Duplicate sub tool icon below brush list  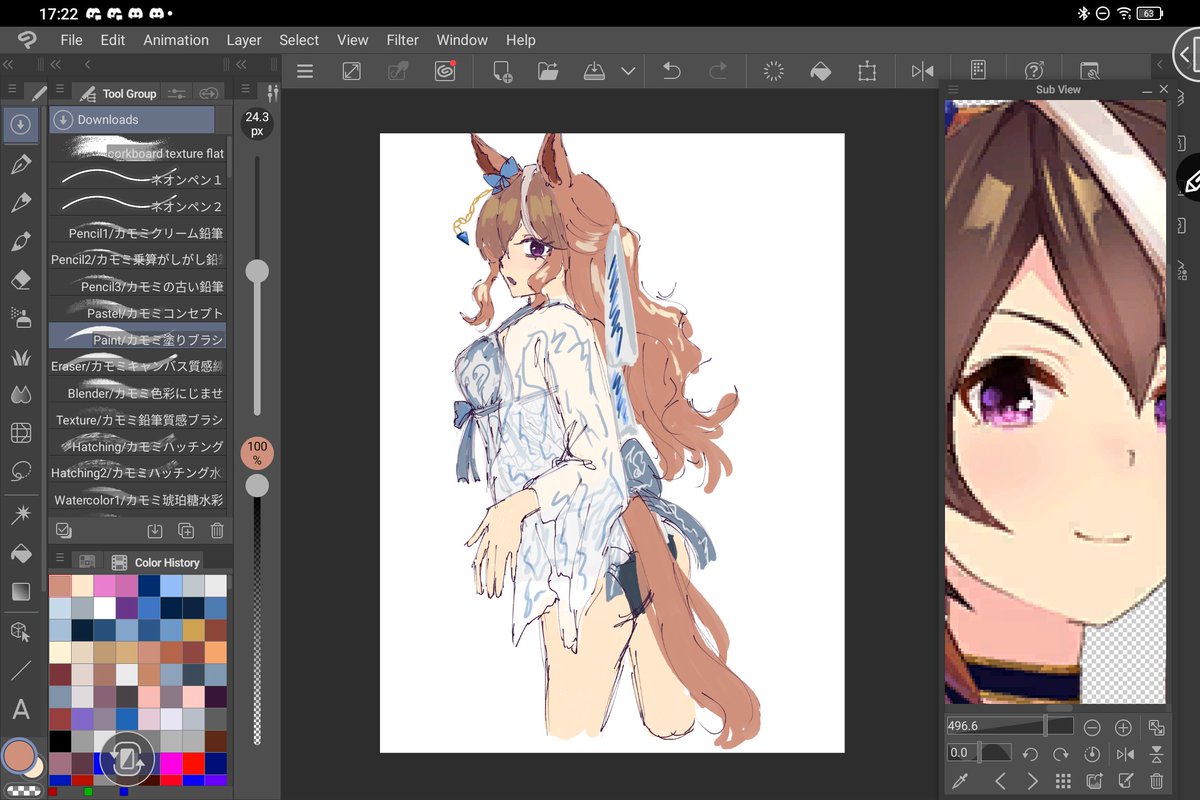pyautogui.click(x=186, y=531)
